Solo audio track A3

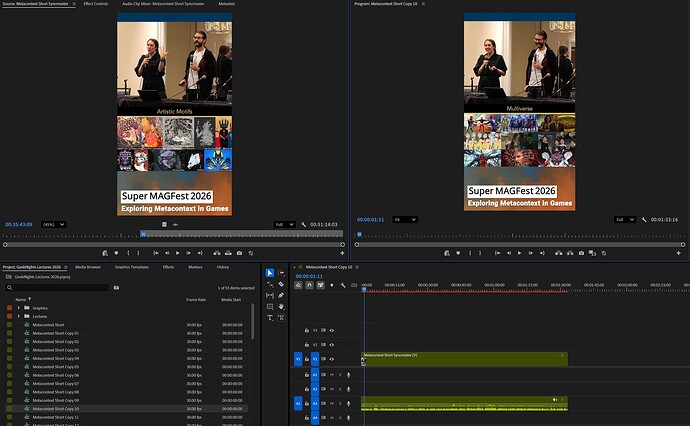point(340,404)
